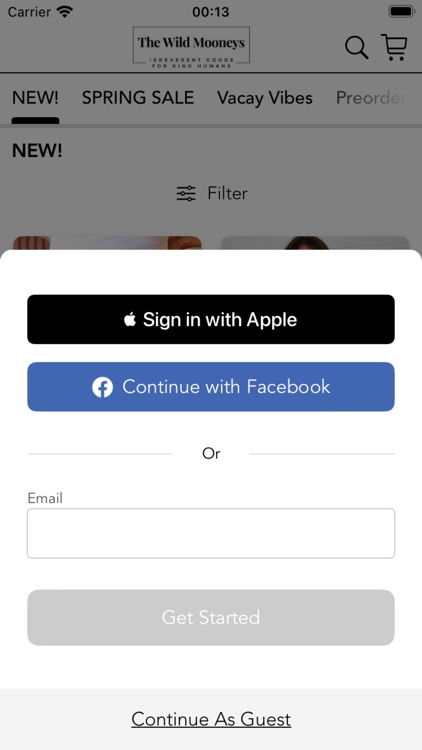The image size is (422, 750).
Task: Tap The Wild Mooneys logo
Action: click(191, 47)
